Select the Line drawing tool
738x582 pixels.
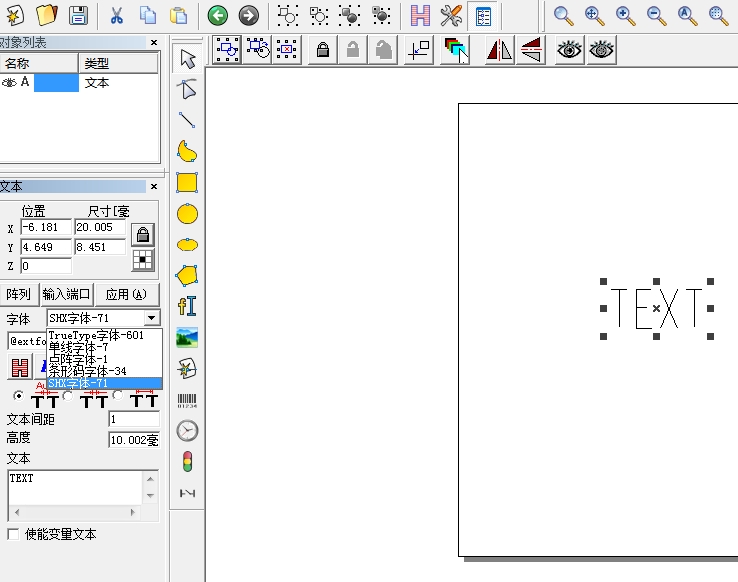[187, 120]
